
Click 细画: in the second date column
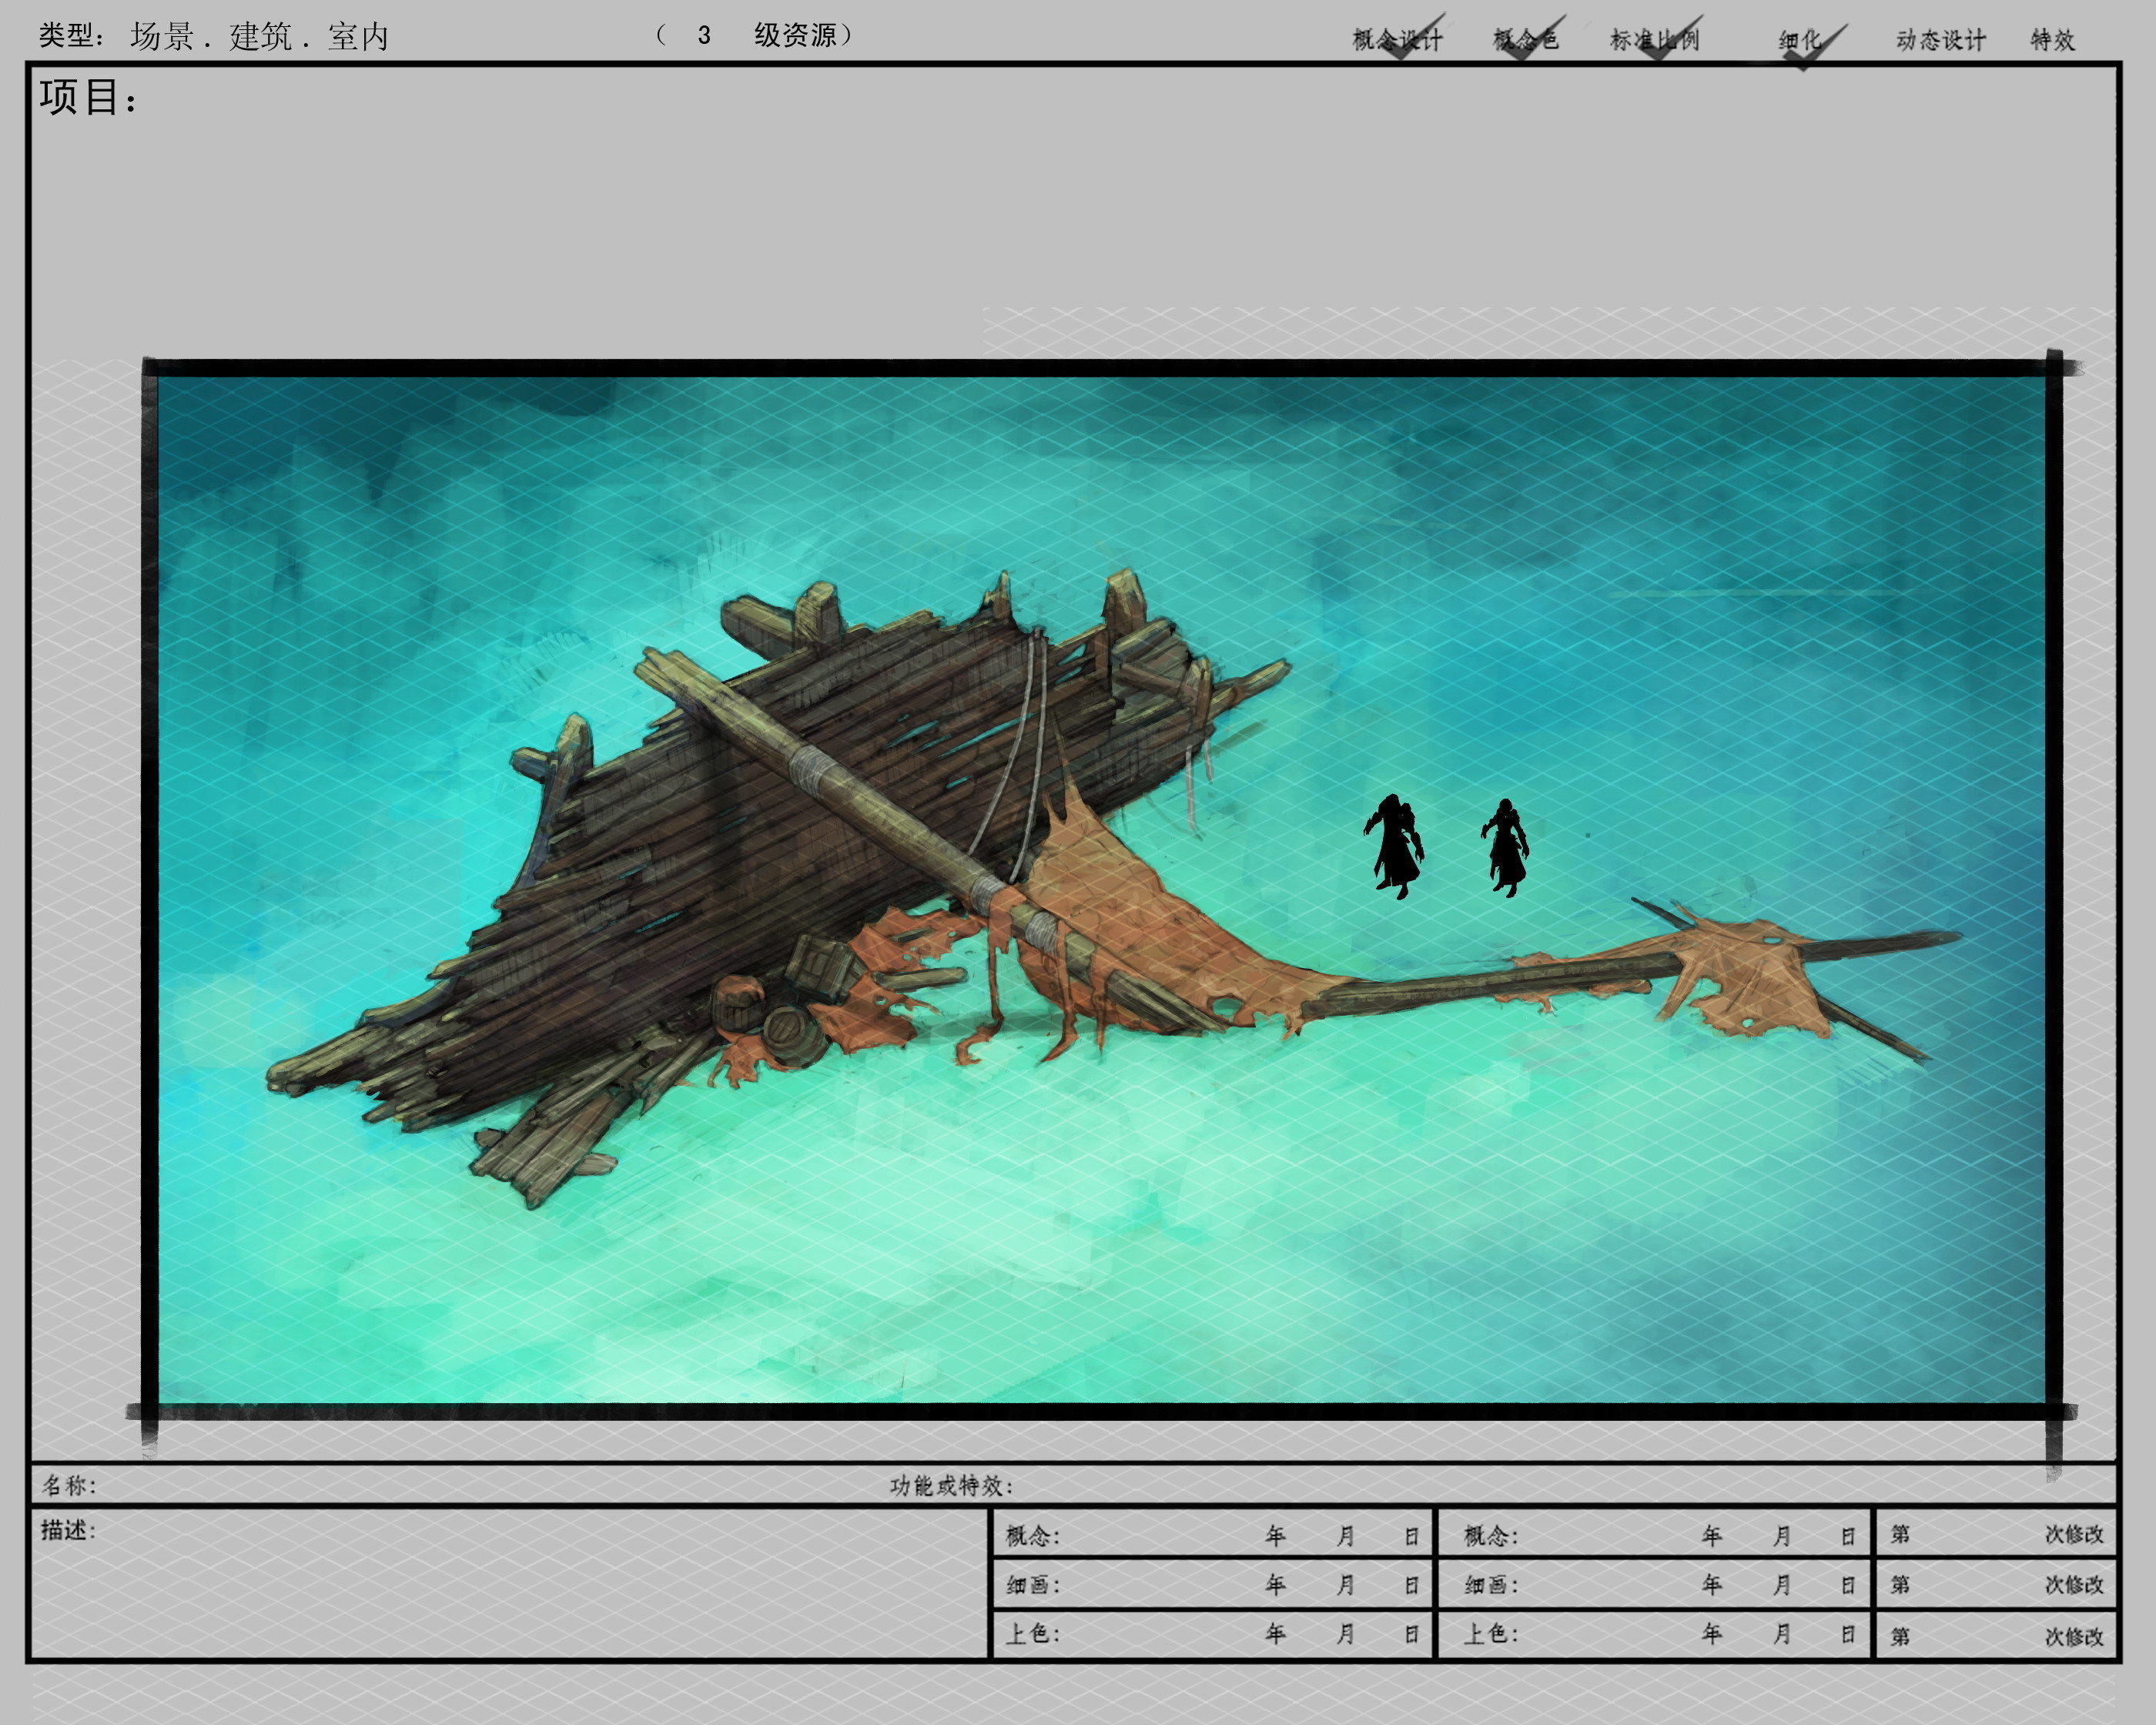pyautogui.click(x=1490, y=1584)
